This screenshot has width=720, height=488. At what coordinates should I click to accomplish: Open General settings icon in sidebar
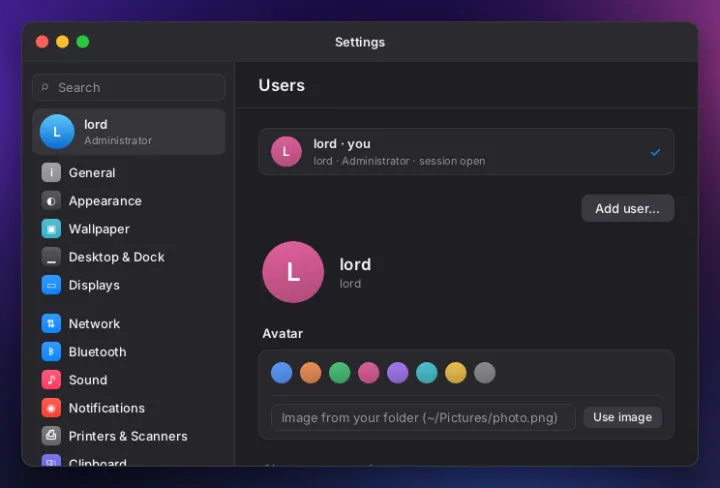click(51, 173)
